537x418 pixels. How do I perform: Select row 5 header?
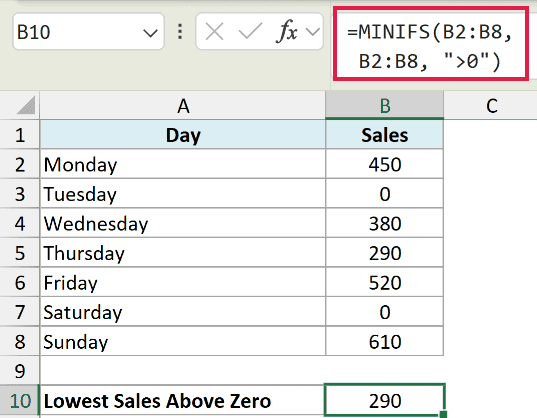tap(20, 253)
